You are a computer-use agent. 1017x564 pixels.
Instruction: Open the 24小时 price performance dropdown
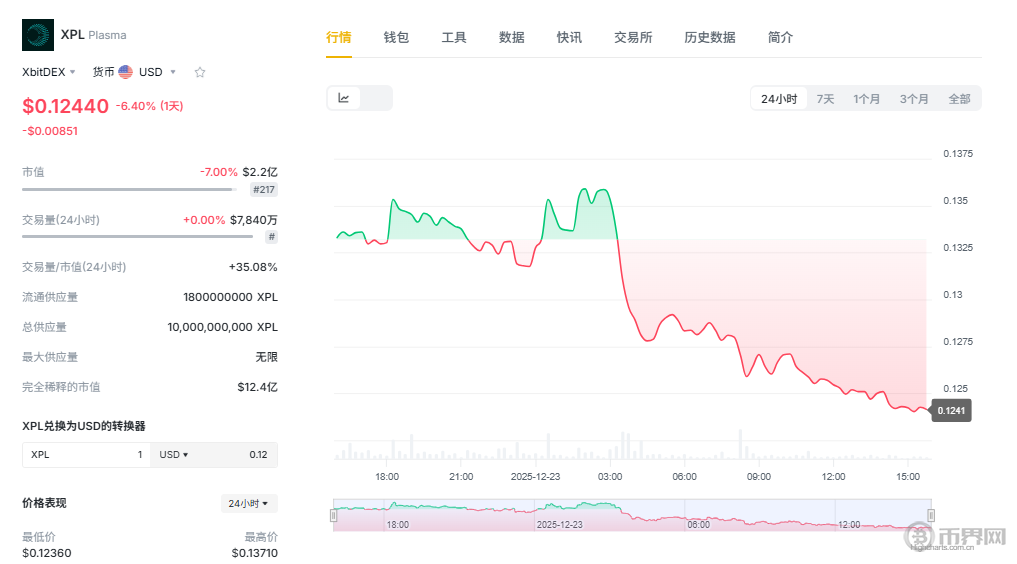[x=249, y=504]
